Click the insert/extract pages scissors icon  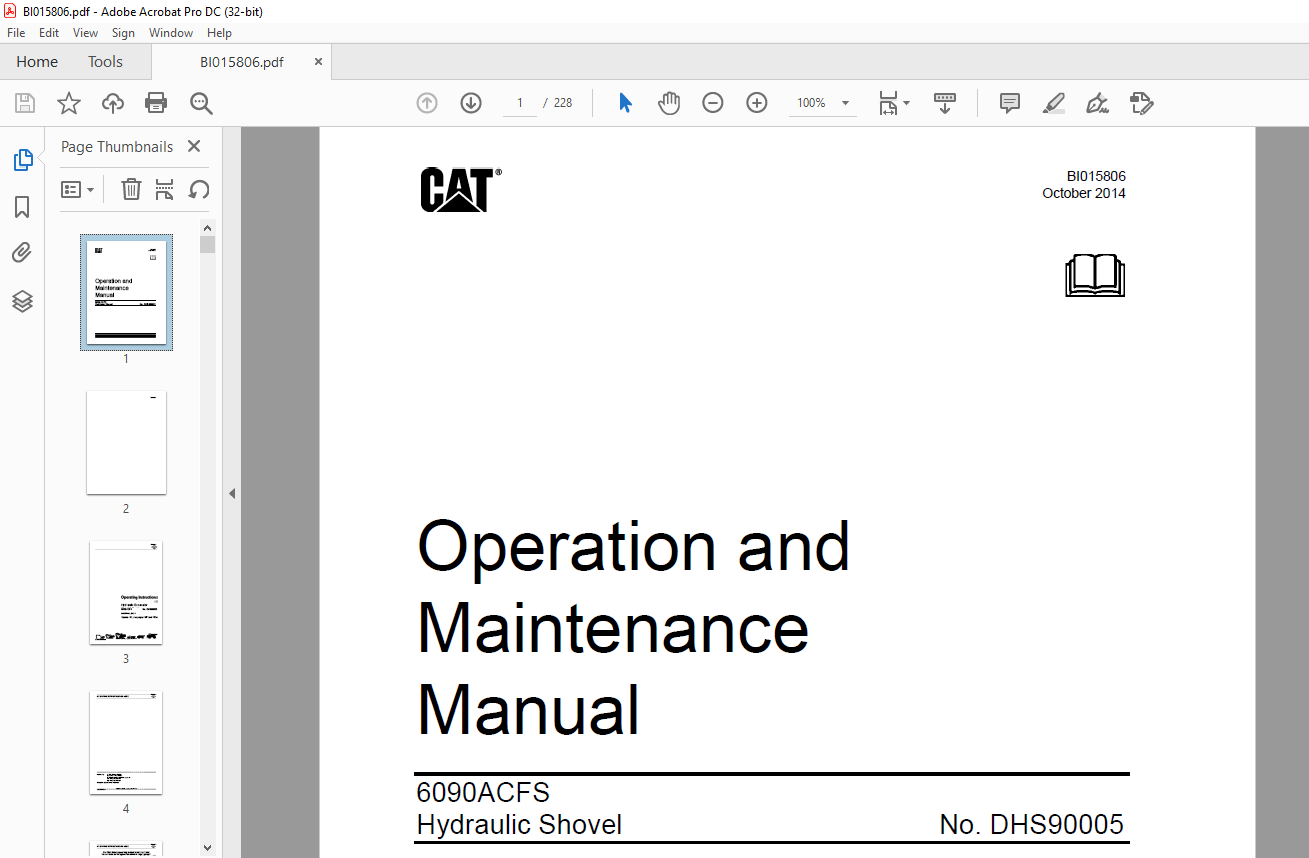click(x=165, y=189)
